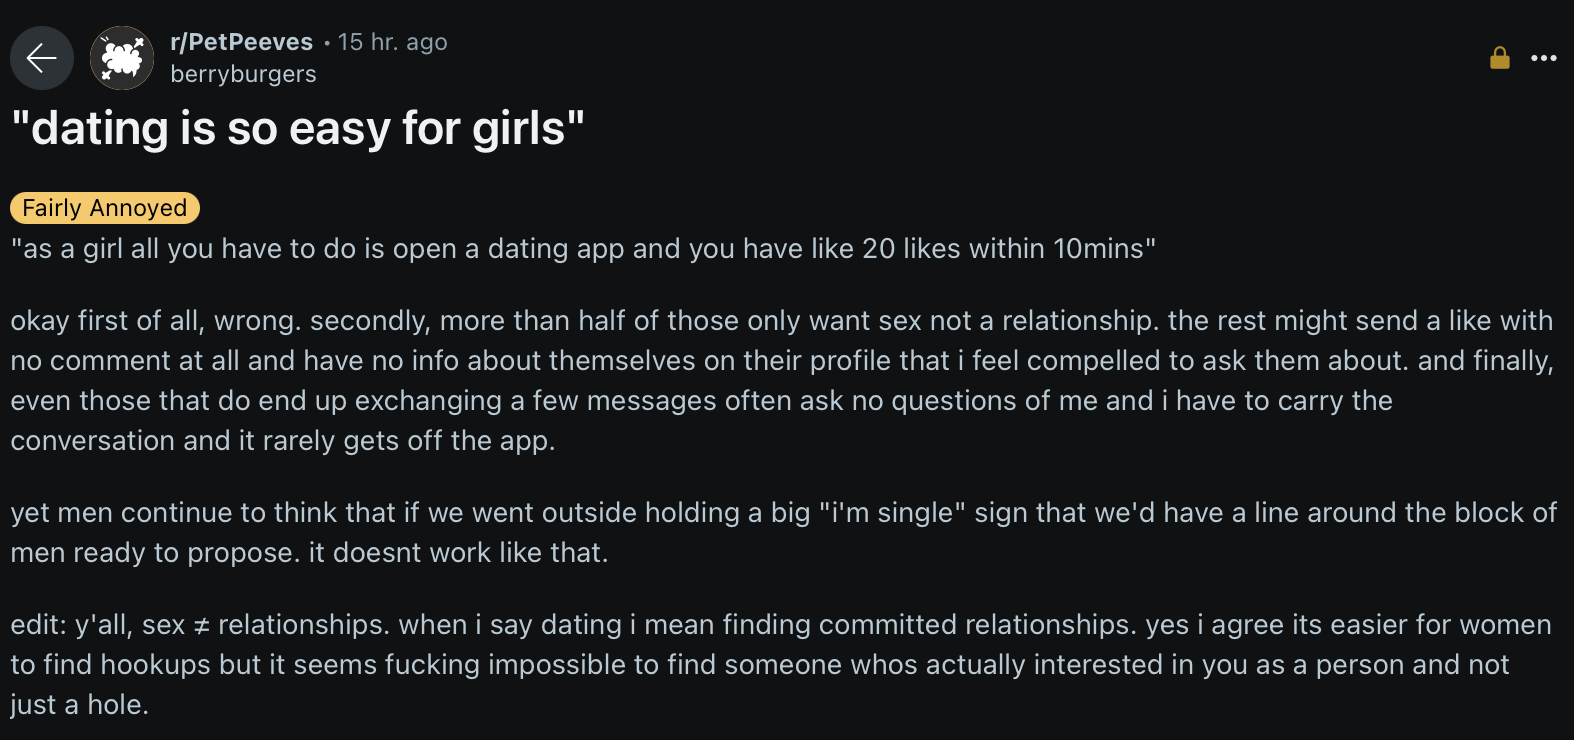Open the three-dot more options menu

1544,58
